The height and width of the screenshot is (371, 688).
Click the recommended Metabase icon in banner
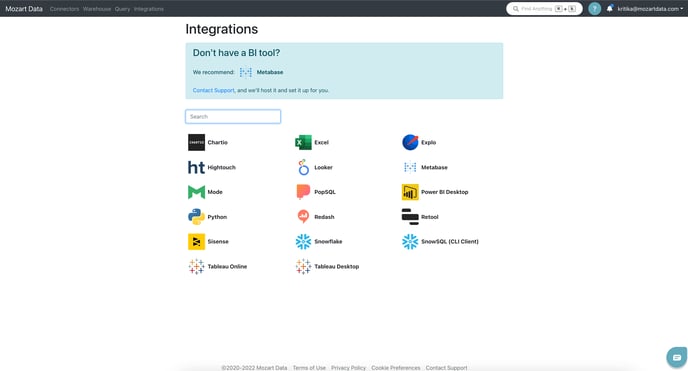(x=246, y=72)
